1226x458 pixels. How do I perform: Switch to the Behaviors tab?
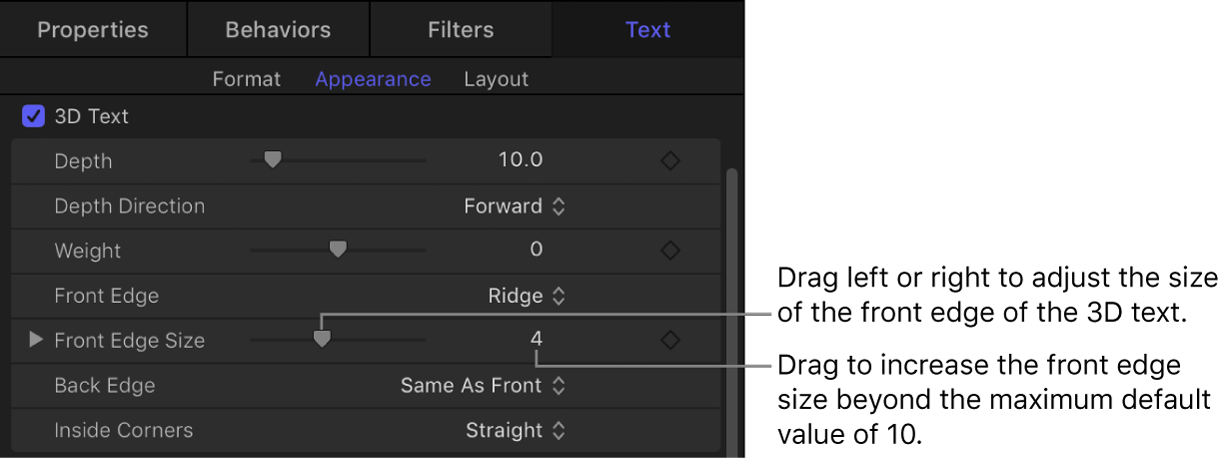278,29
